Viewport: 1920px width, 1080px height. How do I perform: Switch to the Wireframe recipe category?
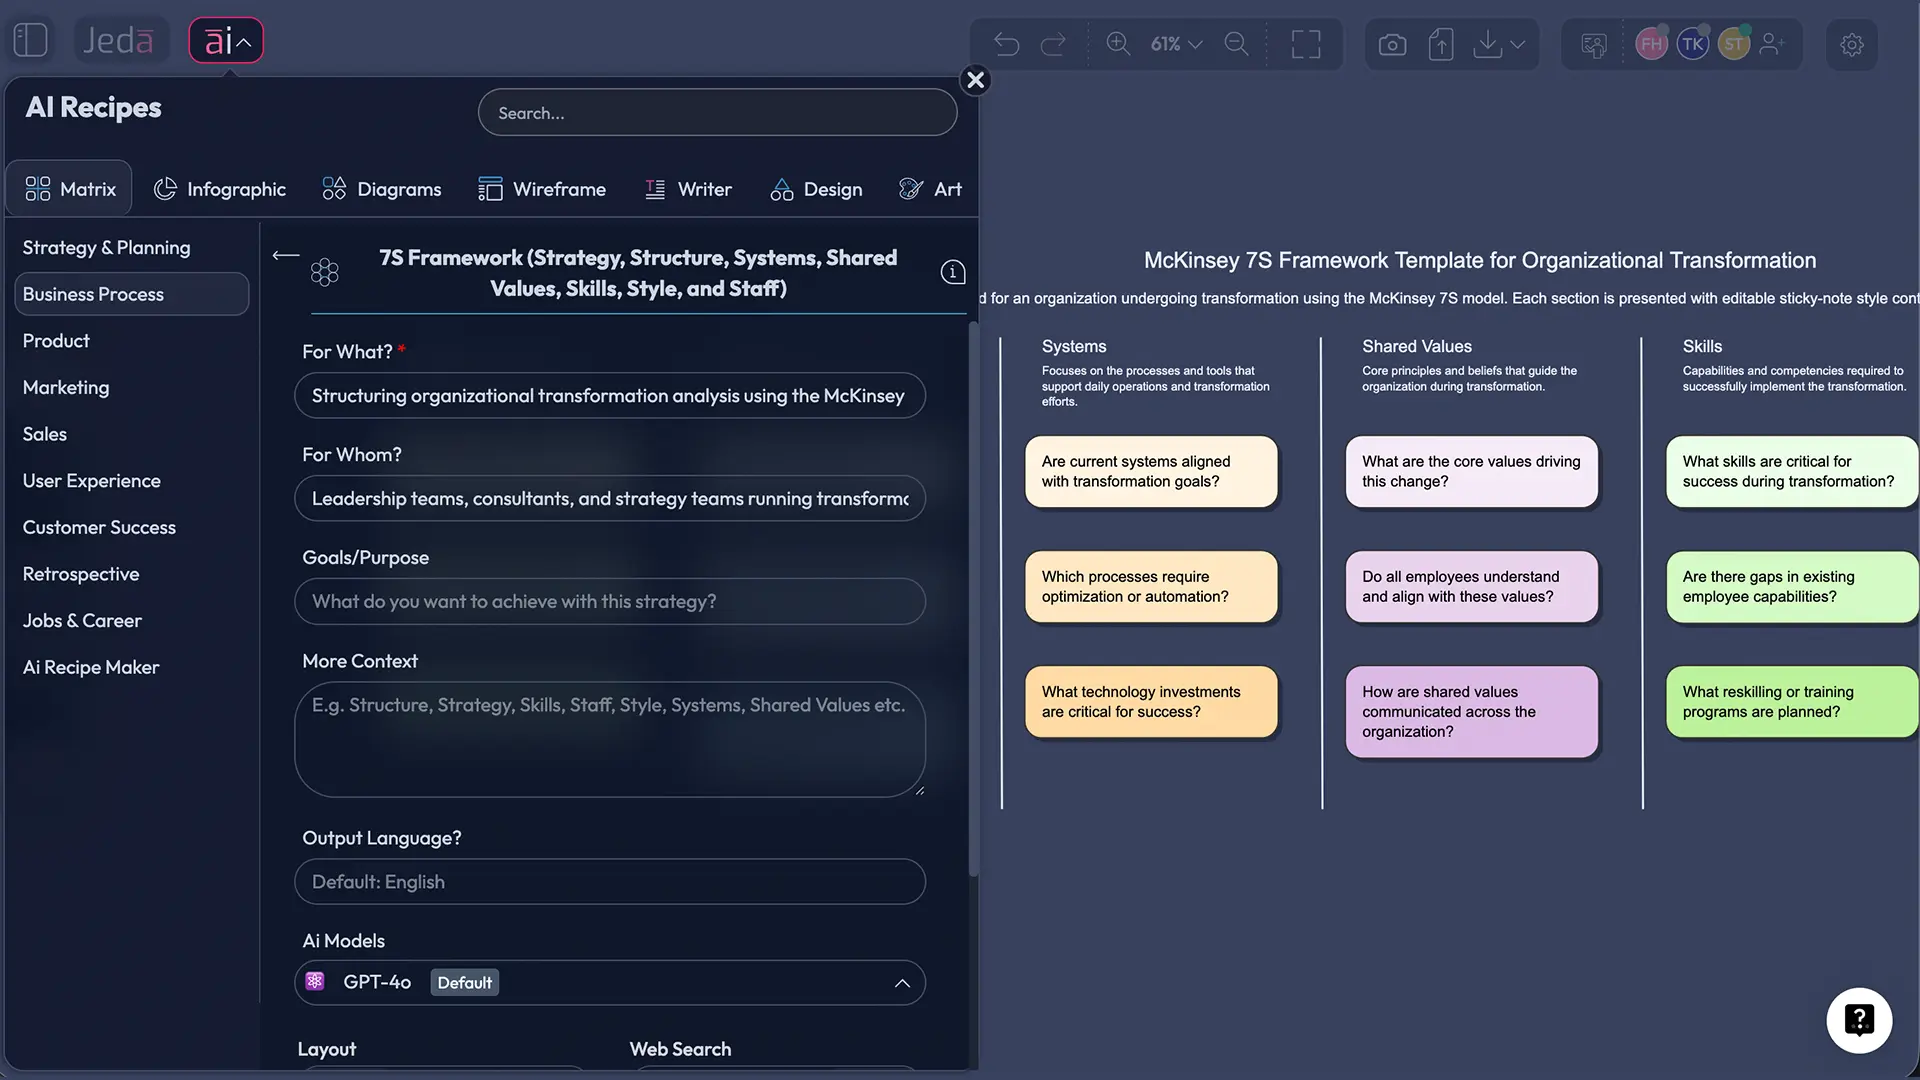tap(543, 188)
